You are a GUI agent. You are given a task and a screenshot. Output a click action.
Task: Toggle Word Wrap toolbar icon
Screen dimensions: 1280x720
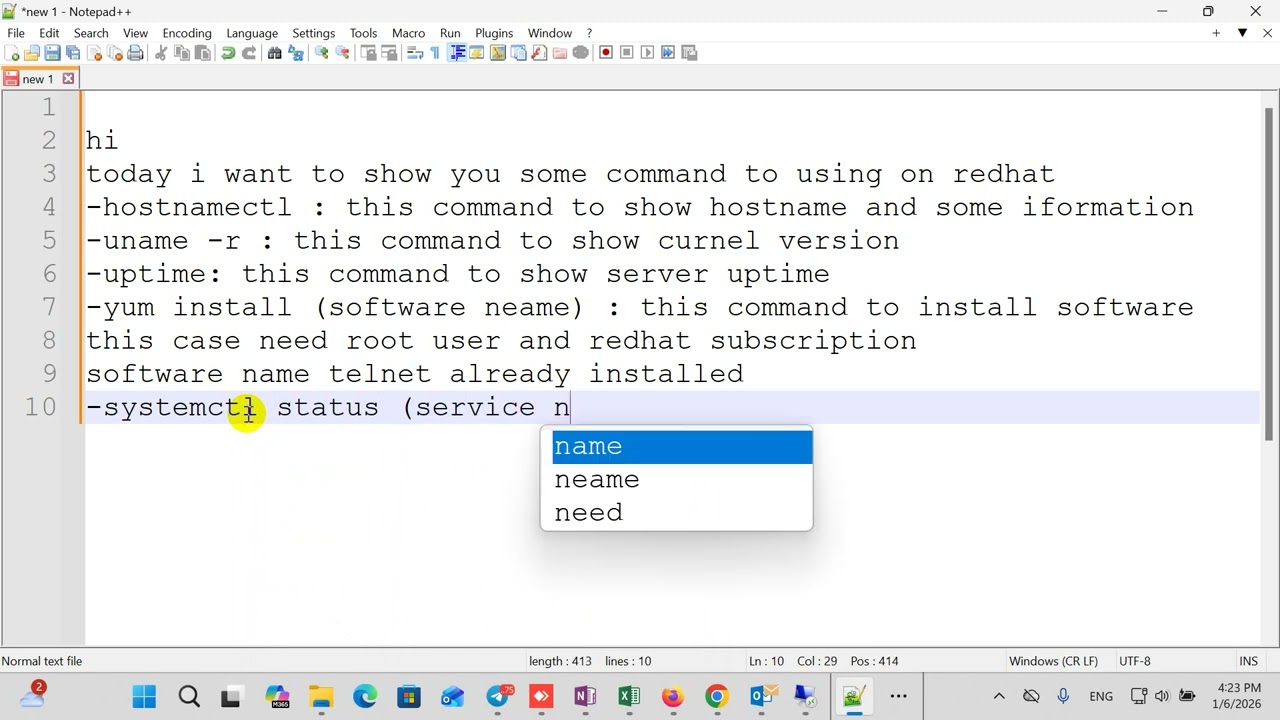click(415, 53)
